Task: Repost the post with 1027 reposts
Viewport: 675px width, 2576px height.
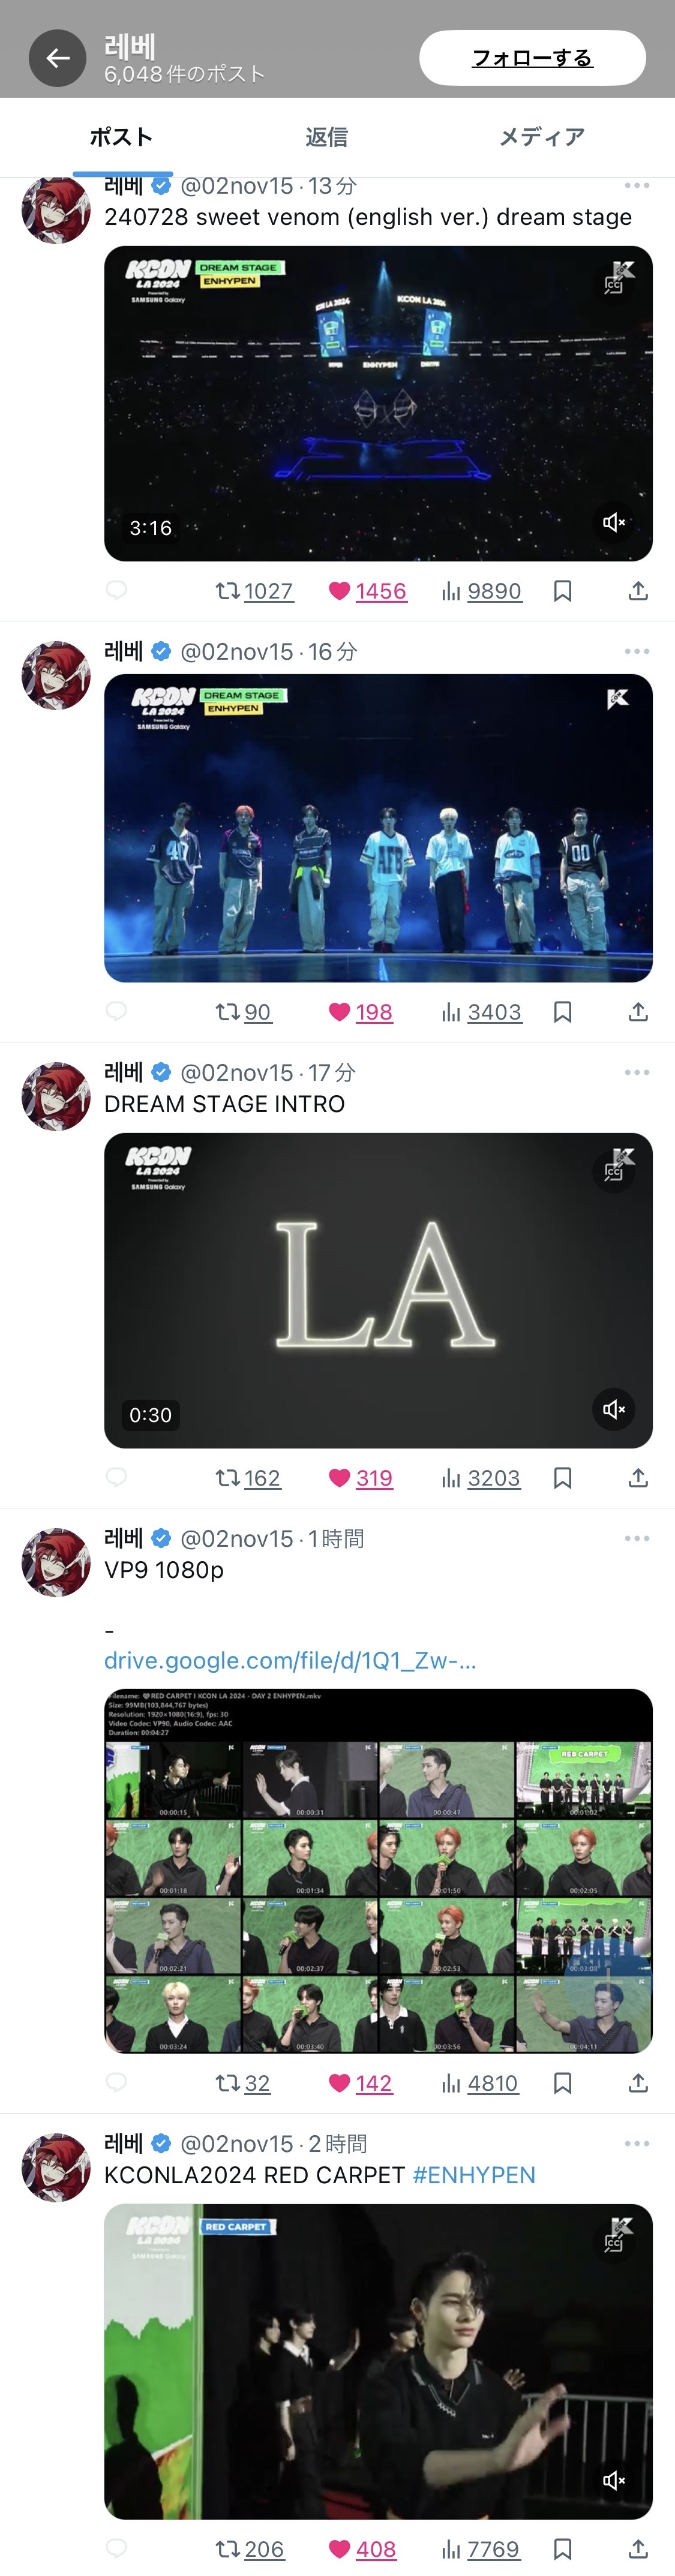Action: click(254, 591)
